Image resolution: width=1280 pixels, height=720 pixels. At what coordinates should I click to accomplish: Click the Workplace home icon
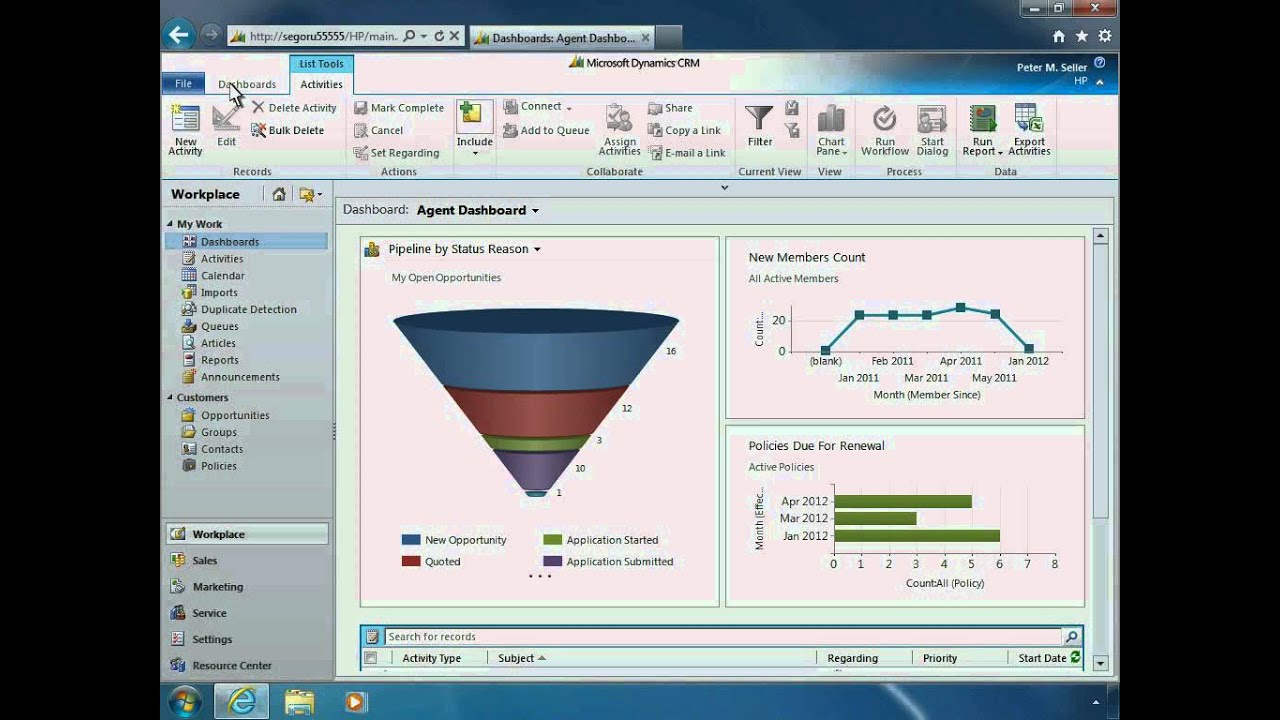(x=279, y=194)
